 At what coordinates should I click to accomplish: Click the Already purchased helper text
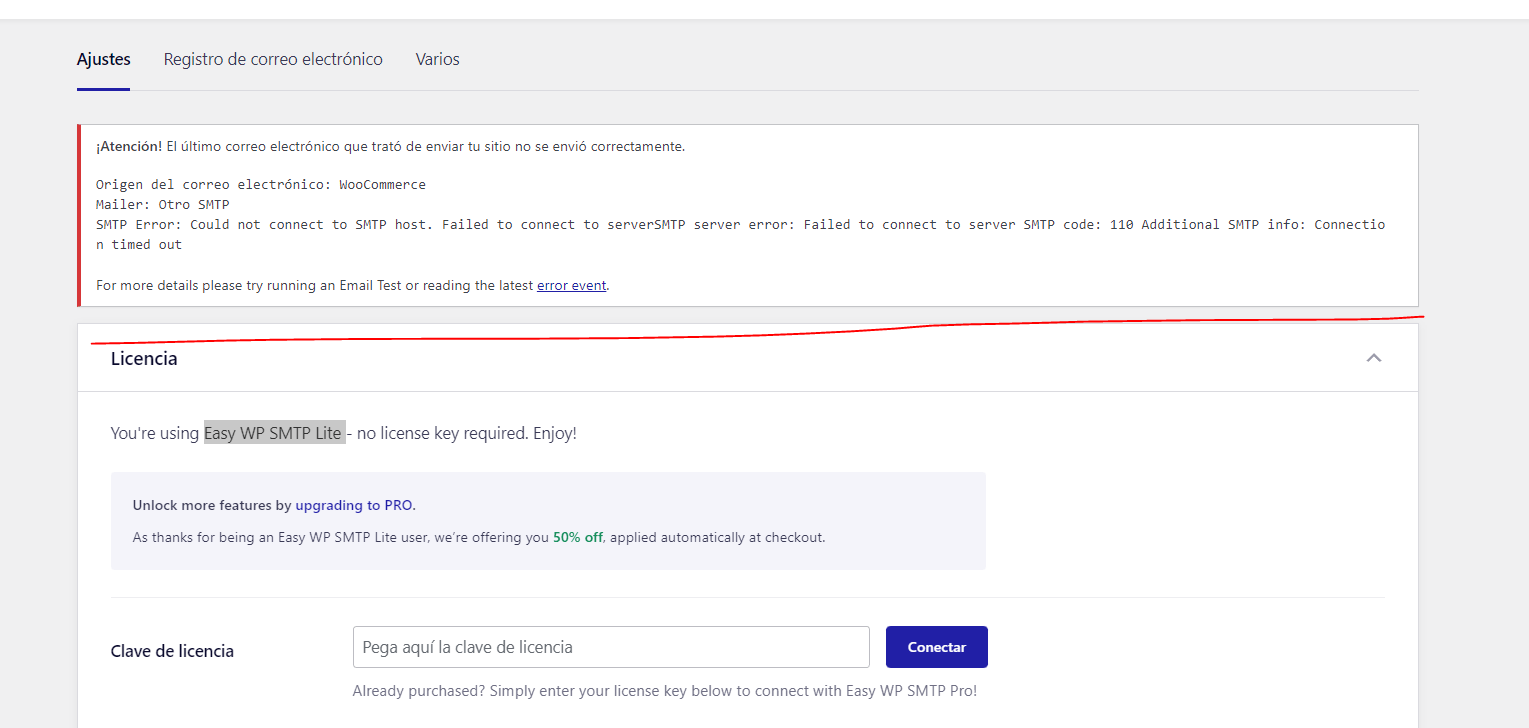pos(664,691)
